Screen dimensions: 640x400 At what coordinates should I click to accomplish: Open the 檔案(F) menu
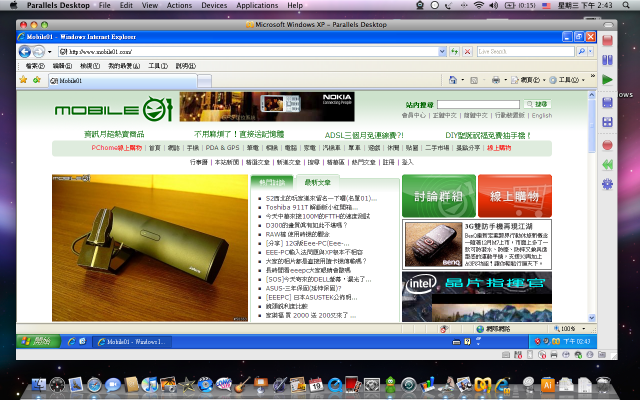[35, 66]
